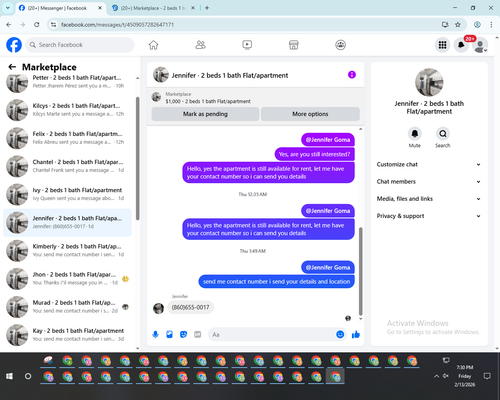Choose a GIF icon
Screen dimensions: 500x400
[x=198, y=334]
